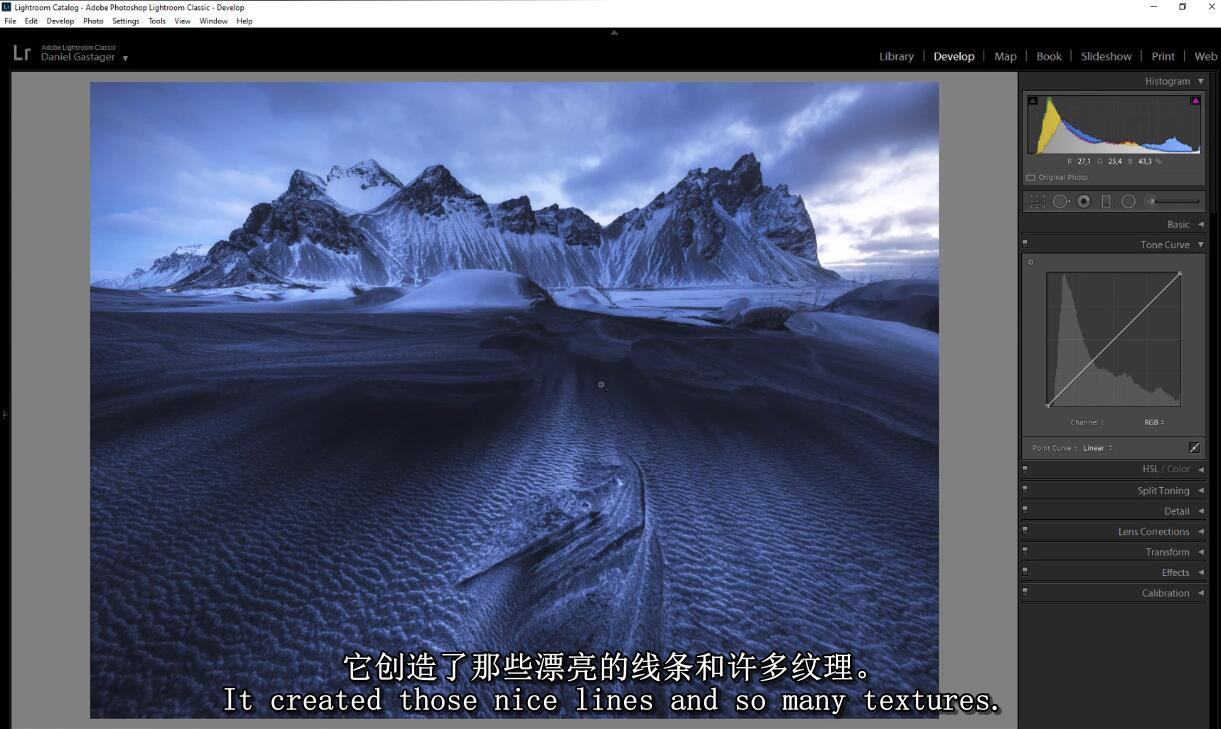Toggle the Split Toning panel switch
The image size is (1221, 729).
click(1025, 490)
